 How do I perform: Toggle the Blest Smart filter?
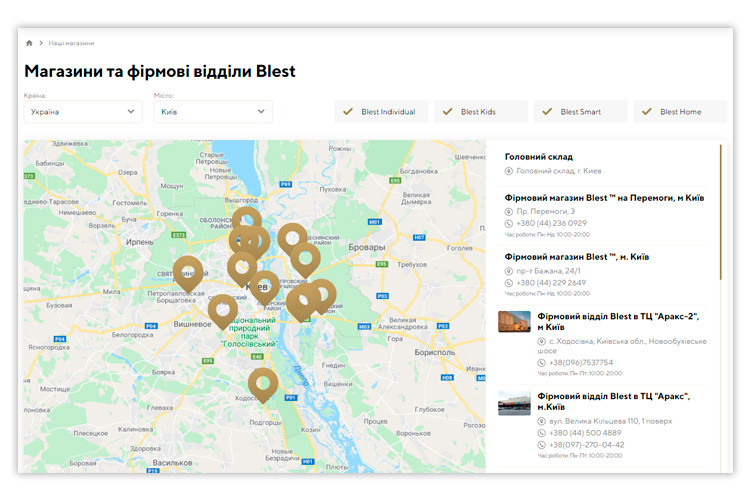click(580, 111)
